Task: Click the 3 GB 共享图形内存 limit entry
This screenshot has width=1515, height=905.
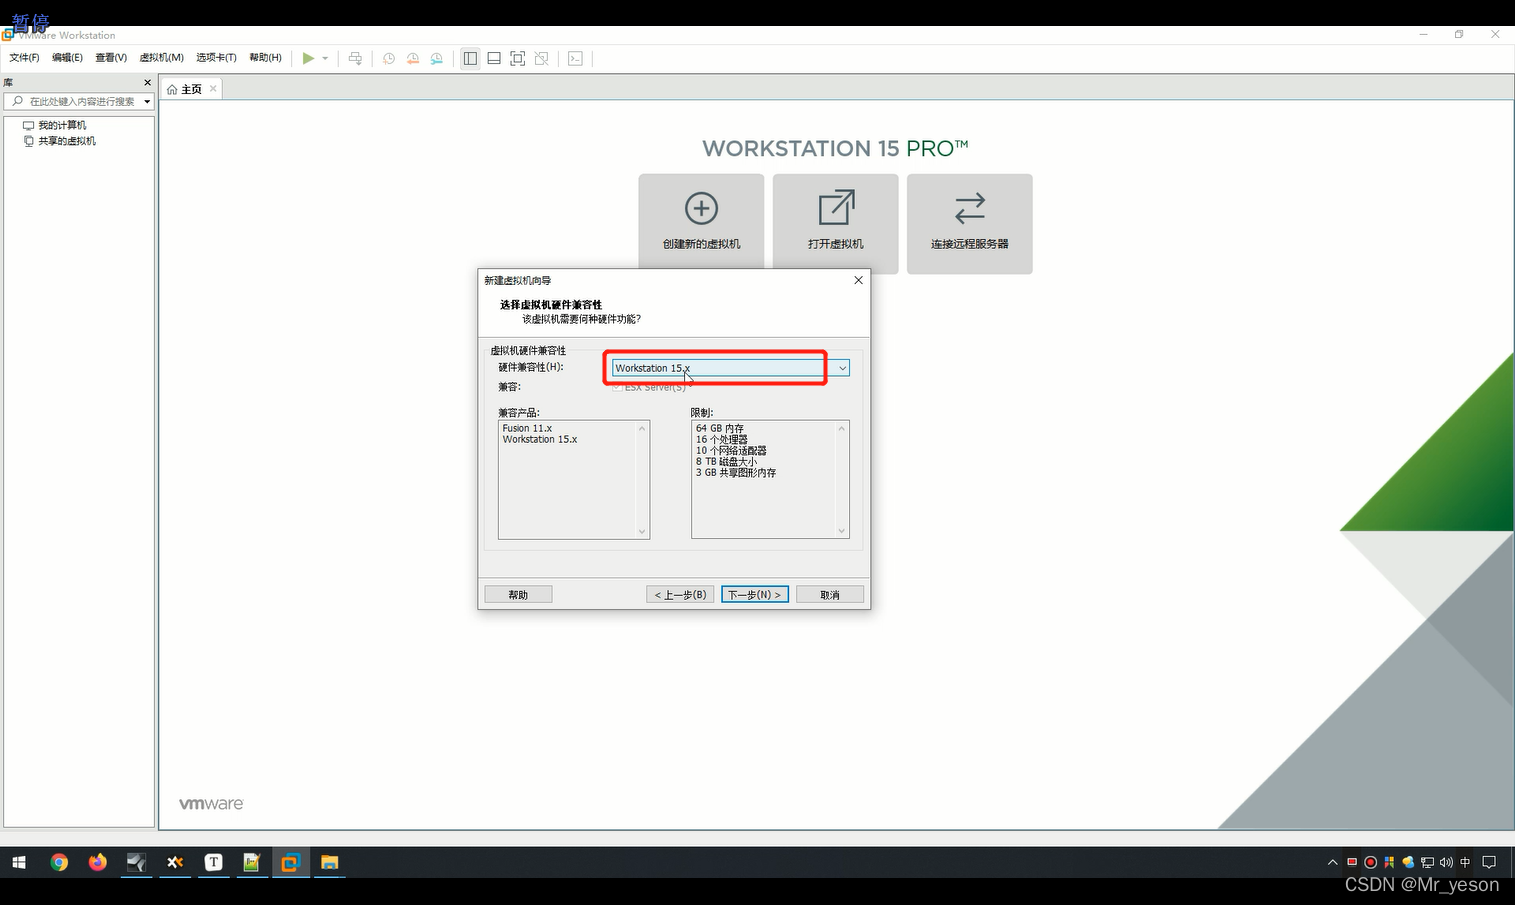Action: coord(736,473)
